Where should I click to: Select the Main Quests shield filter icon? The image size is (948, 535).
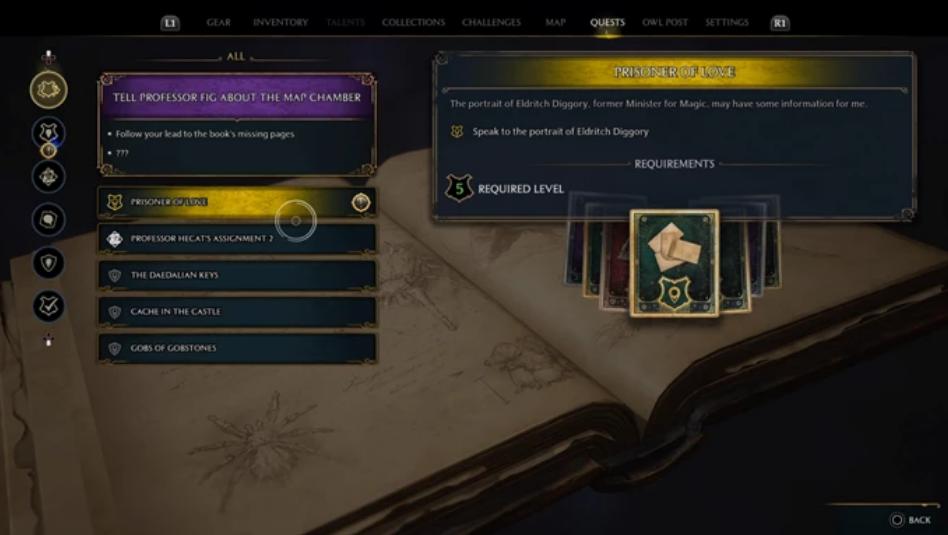[x=48, y=132]
